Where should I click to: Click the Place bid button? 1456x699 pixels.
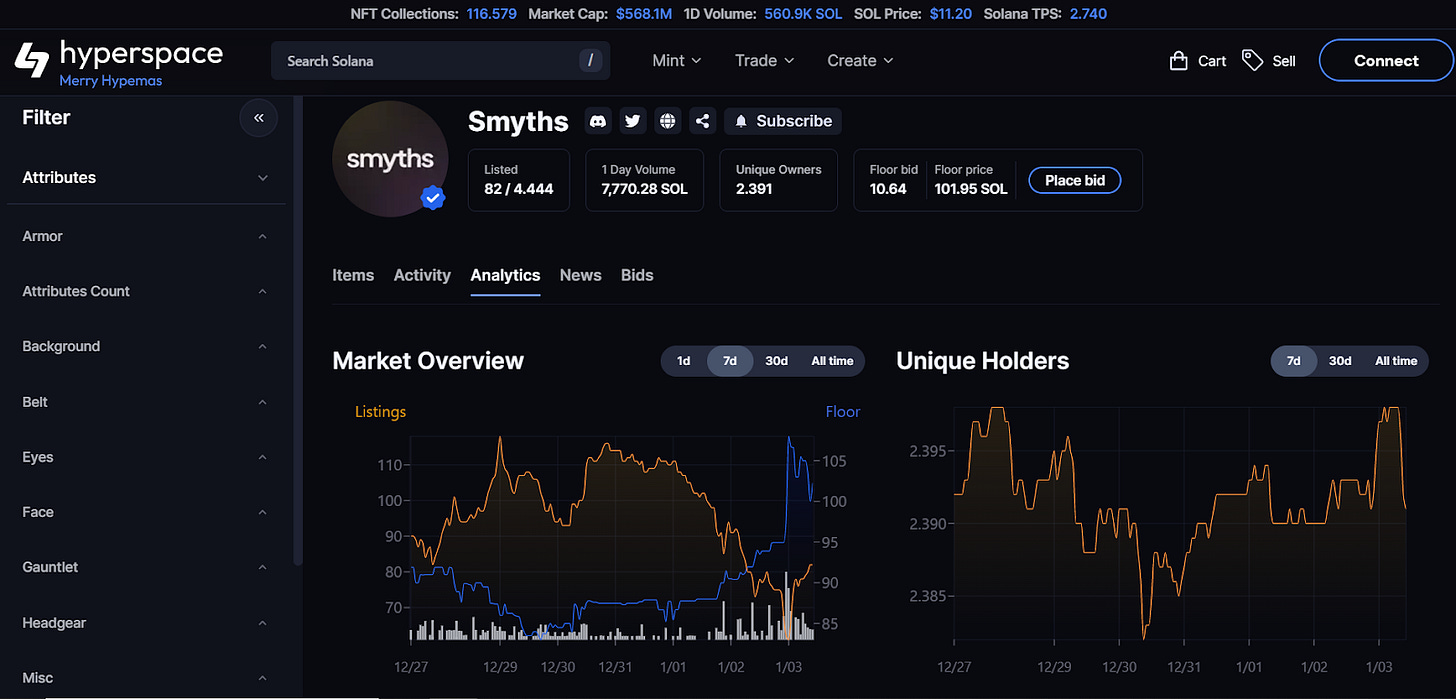[1075, 180]
